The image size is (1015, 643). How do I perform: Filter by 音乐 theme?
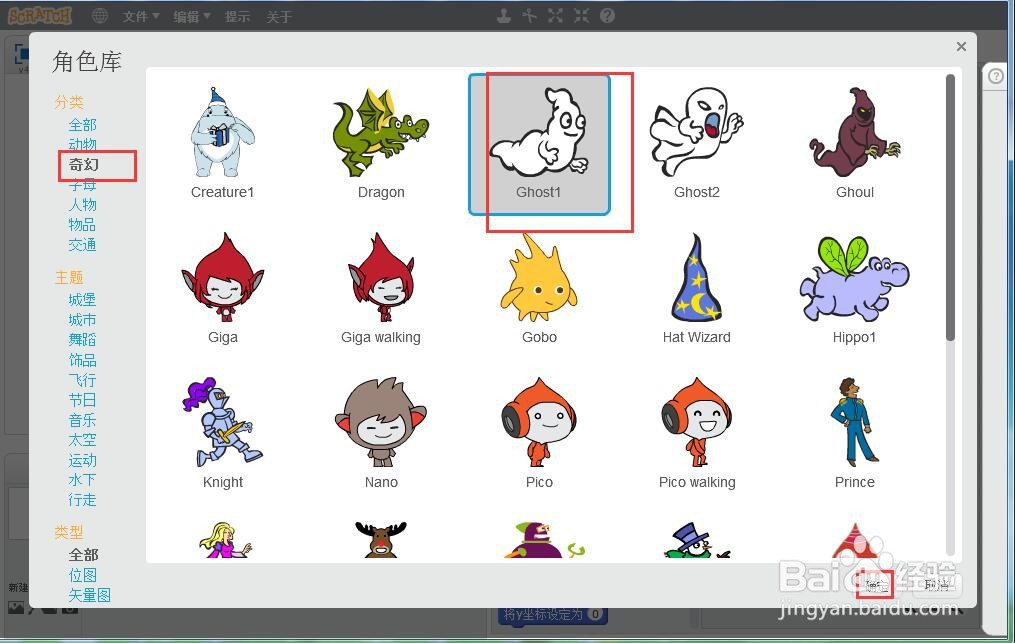pos(82,420)
